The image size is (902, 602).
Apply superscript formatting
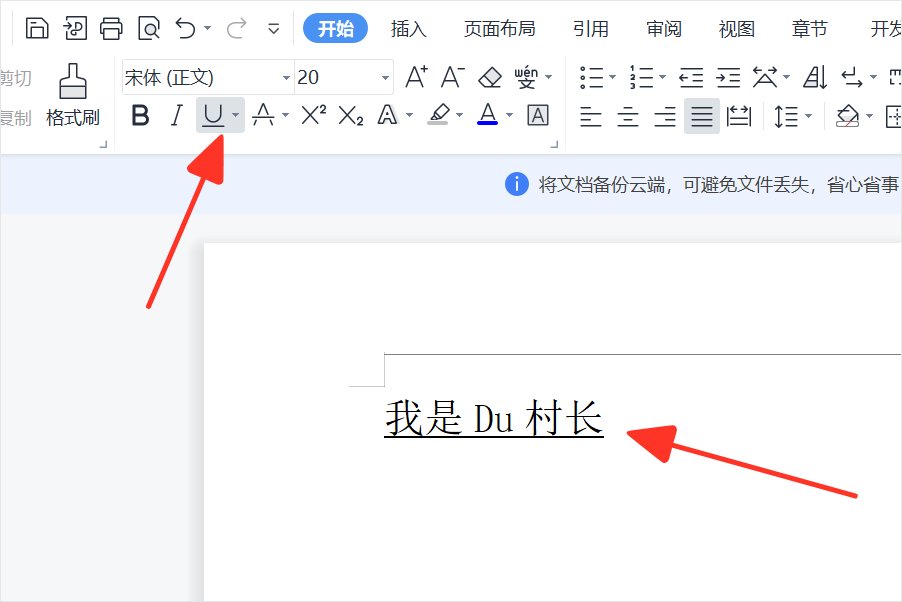(x=311, y=115)
